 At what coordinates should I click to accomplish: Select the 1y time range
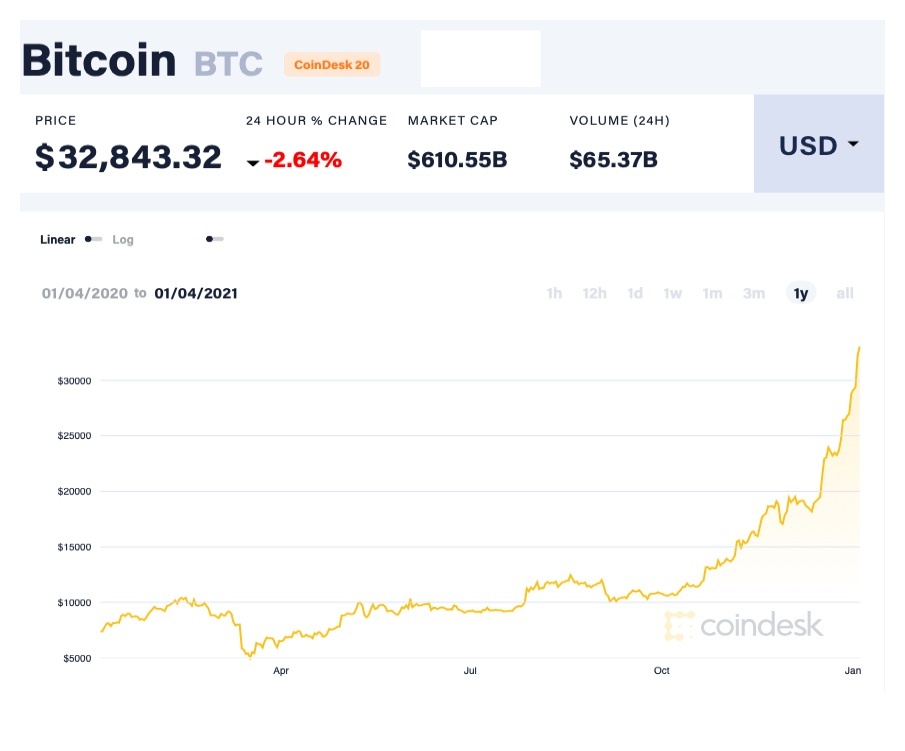[801, 293]
